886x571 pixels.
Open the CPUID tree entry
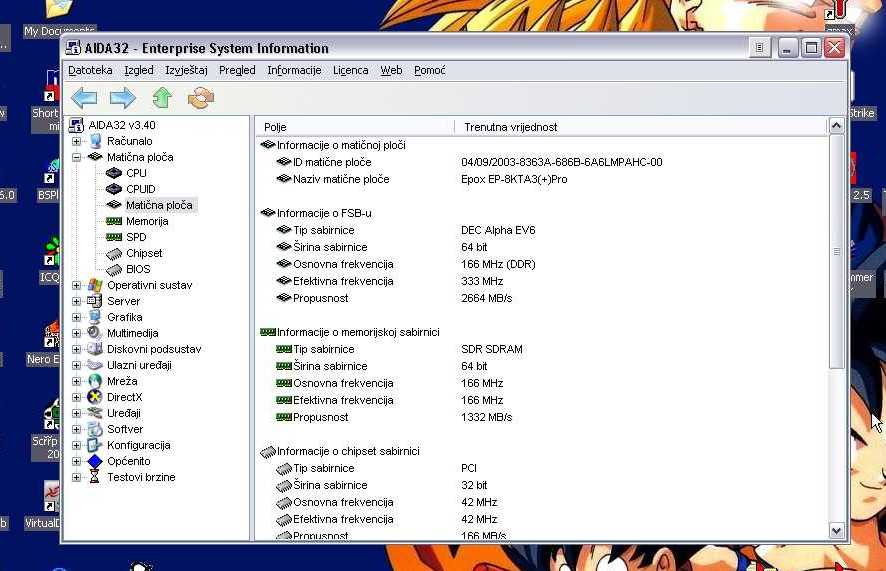(140, 189)
